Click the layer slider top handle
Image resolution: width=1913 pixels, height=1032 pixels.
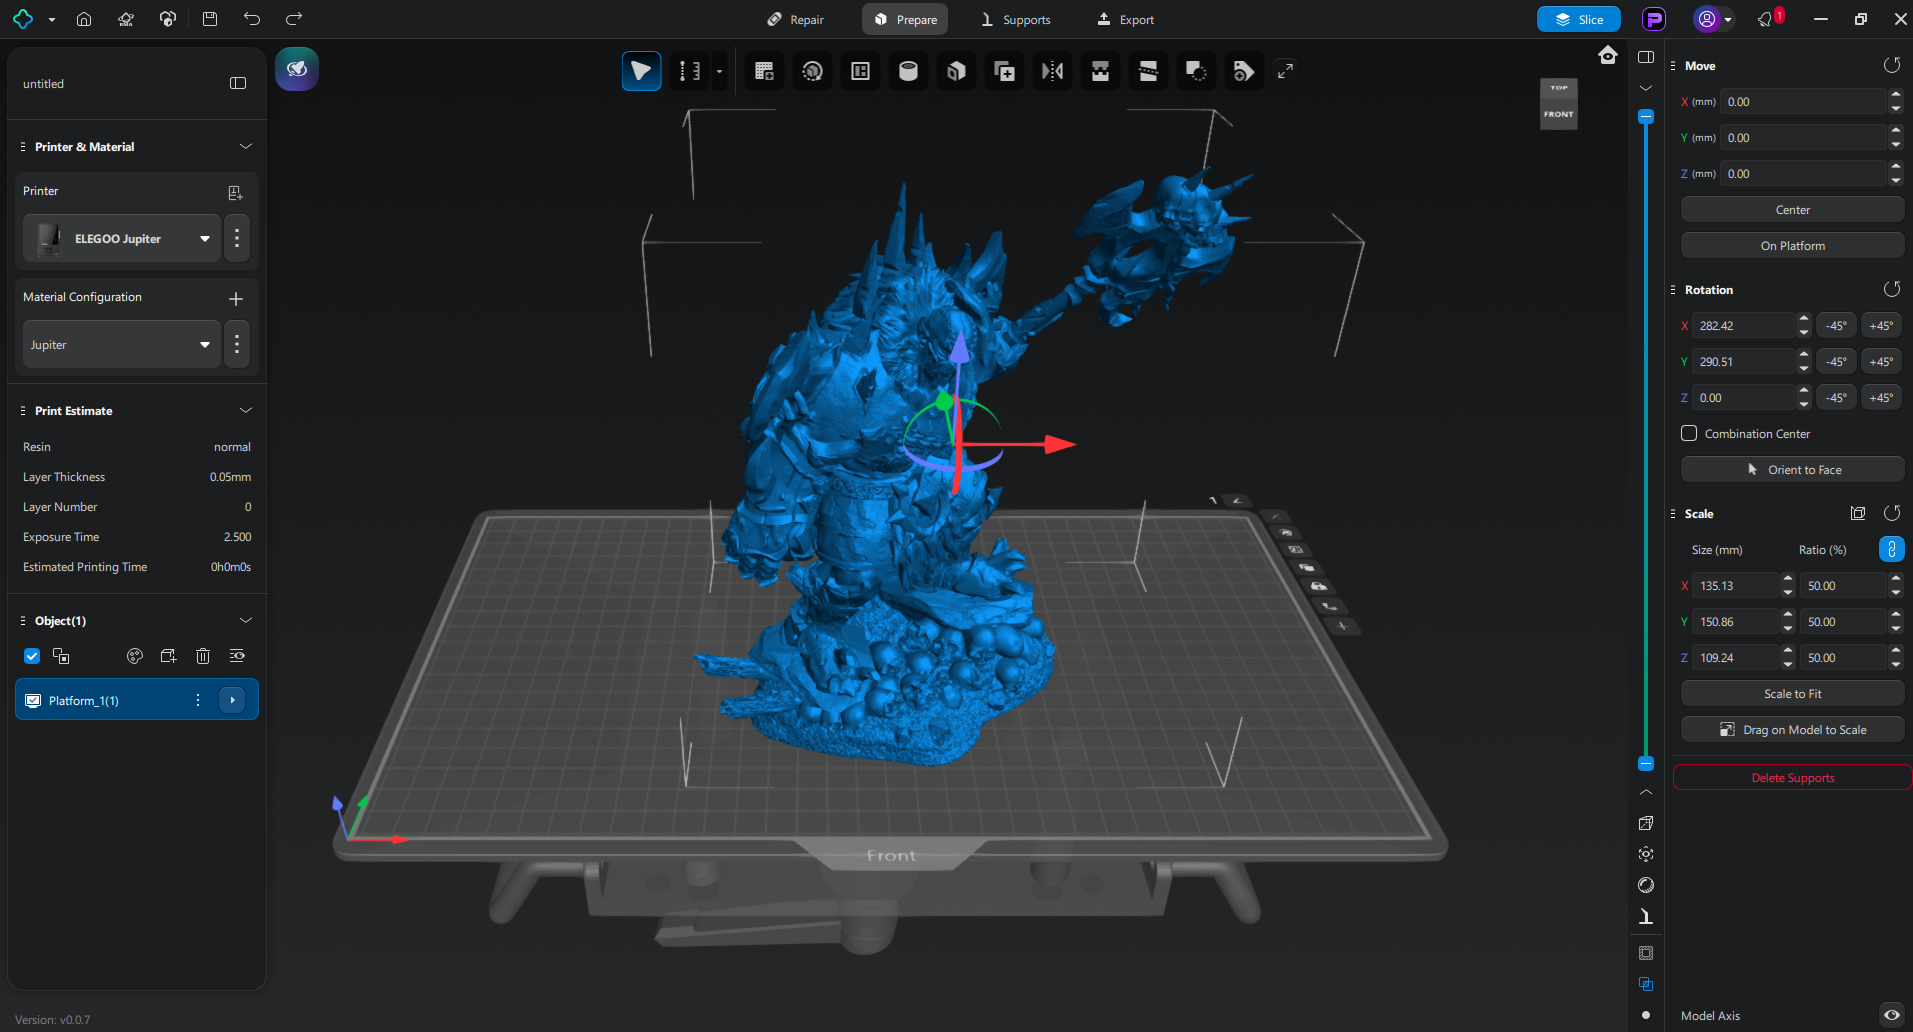1646,117
